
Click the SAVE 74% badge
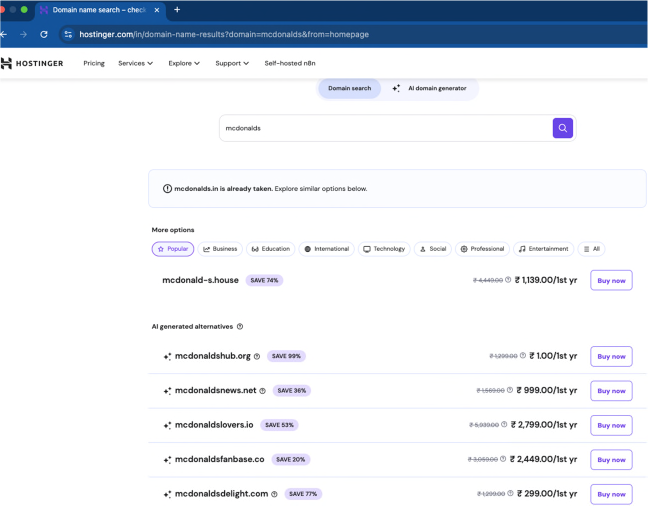264,280
